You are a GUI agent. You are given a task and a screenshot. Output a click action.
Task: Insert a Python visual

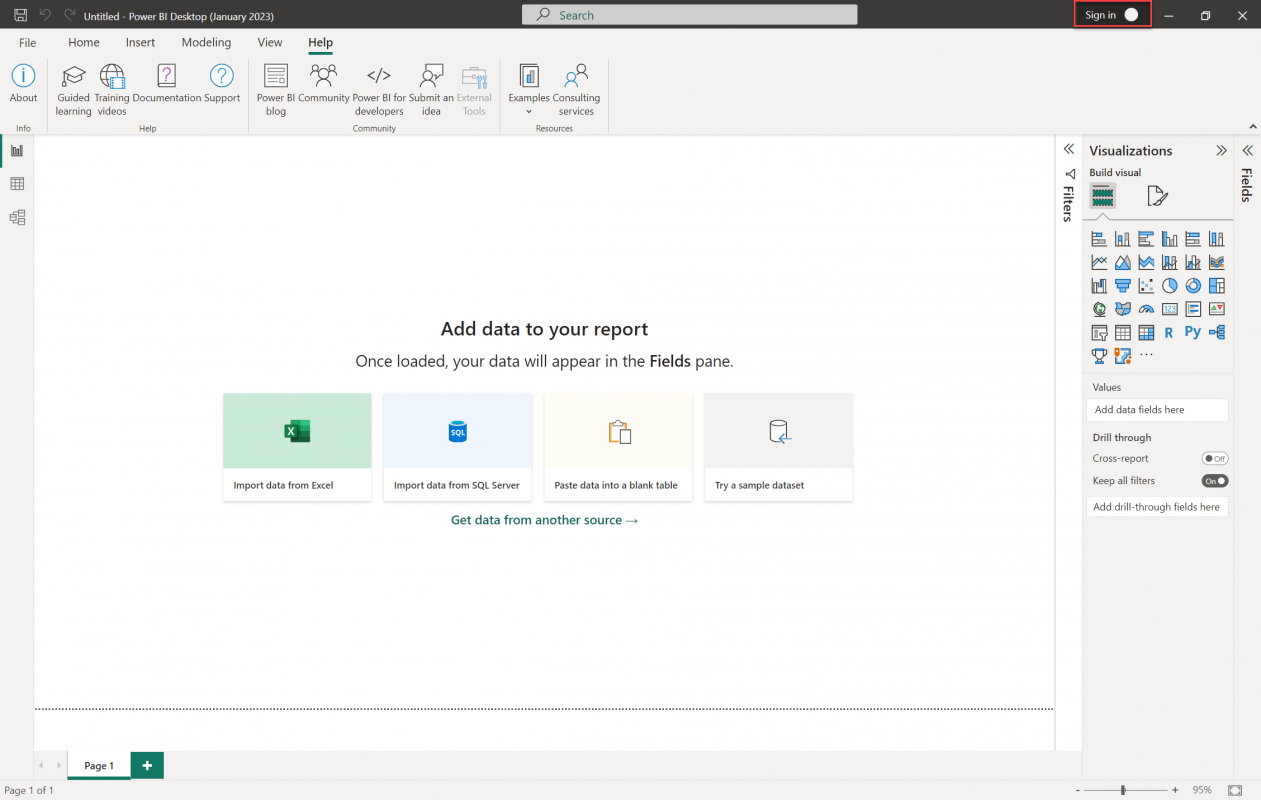[1193, 332]
